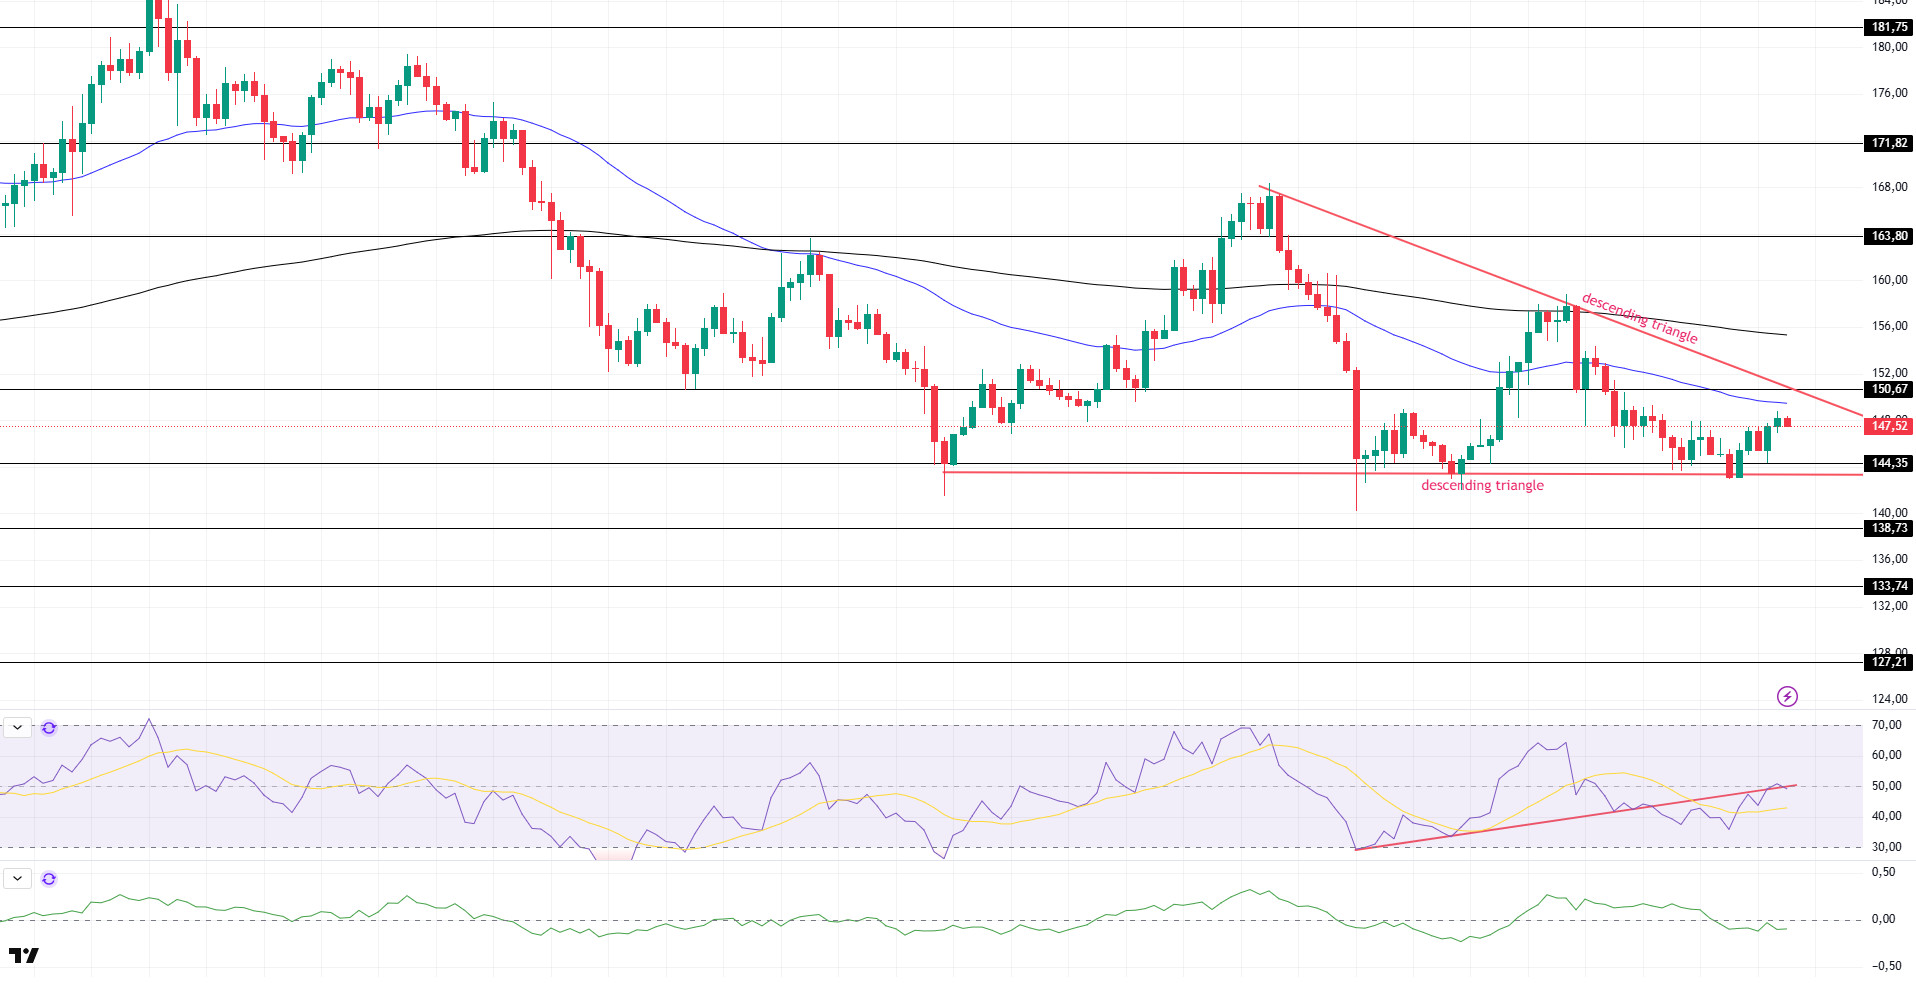Click the purple refresh icon in bottom oscillator pane

pos(49,879)
